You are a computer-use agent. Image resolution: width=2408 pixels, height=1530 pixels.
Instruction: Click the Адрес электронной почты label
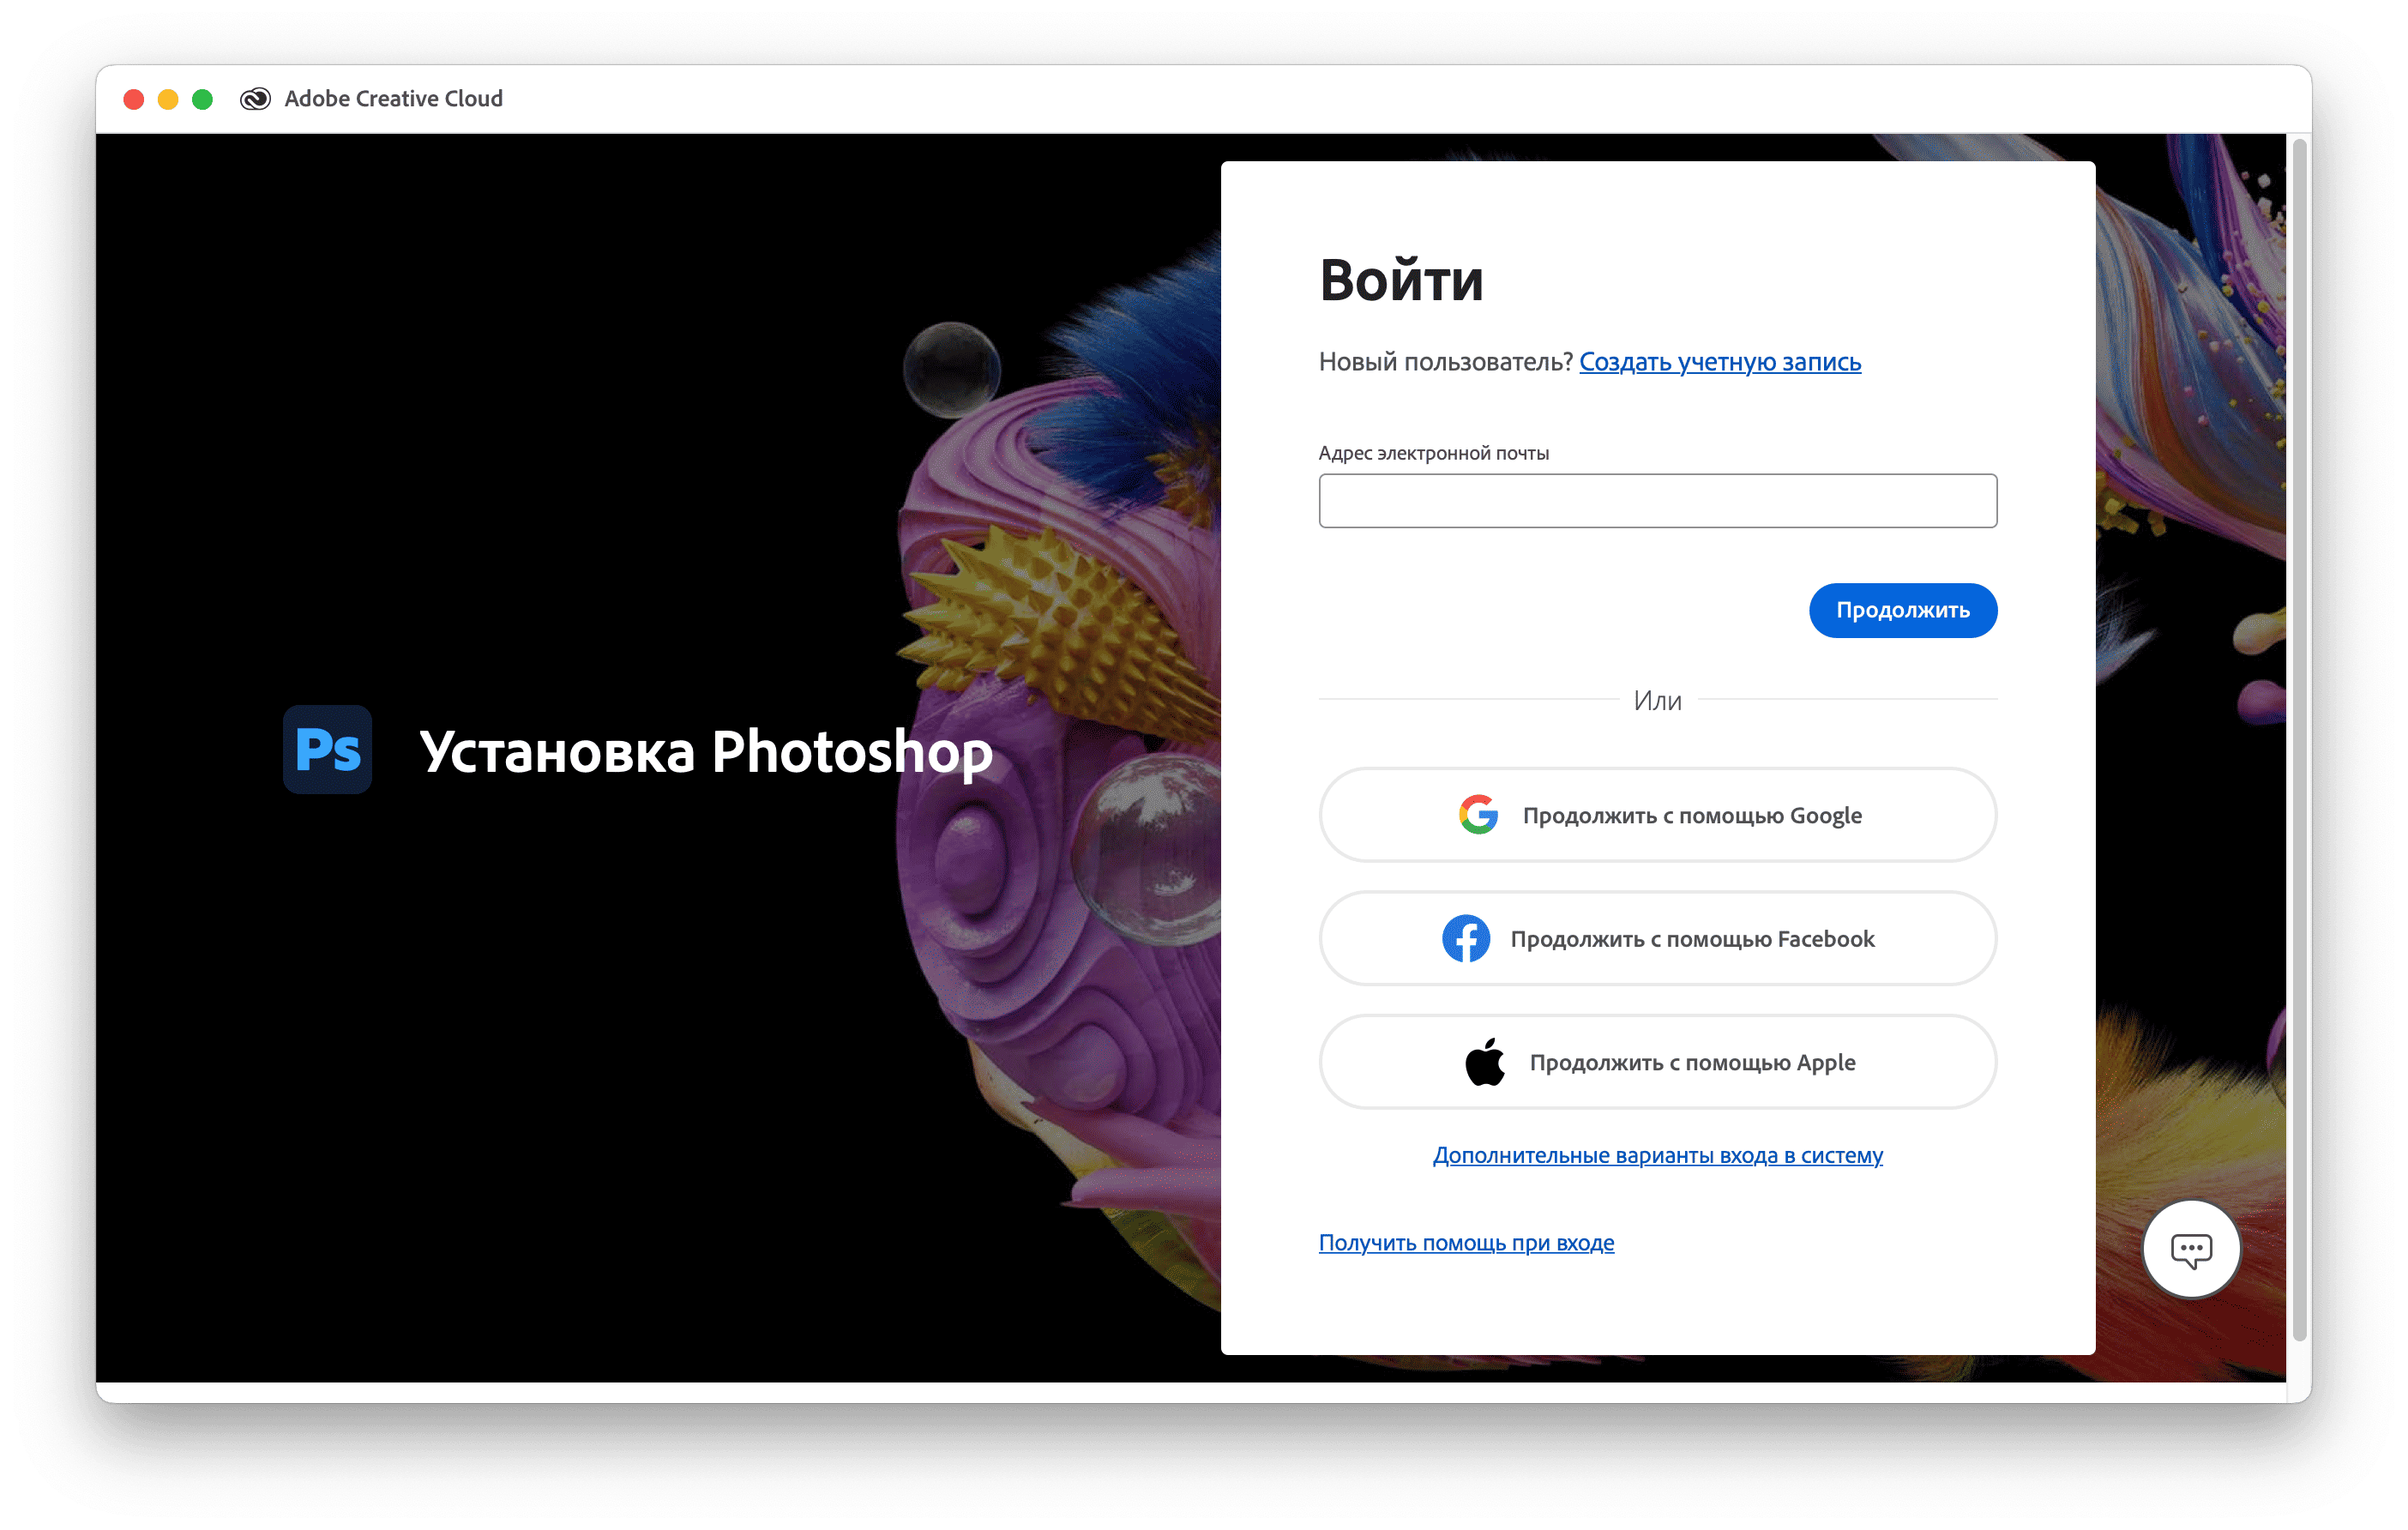[1433, 453]
